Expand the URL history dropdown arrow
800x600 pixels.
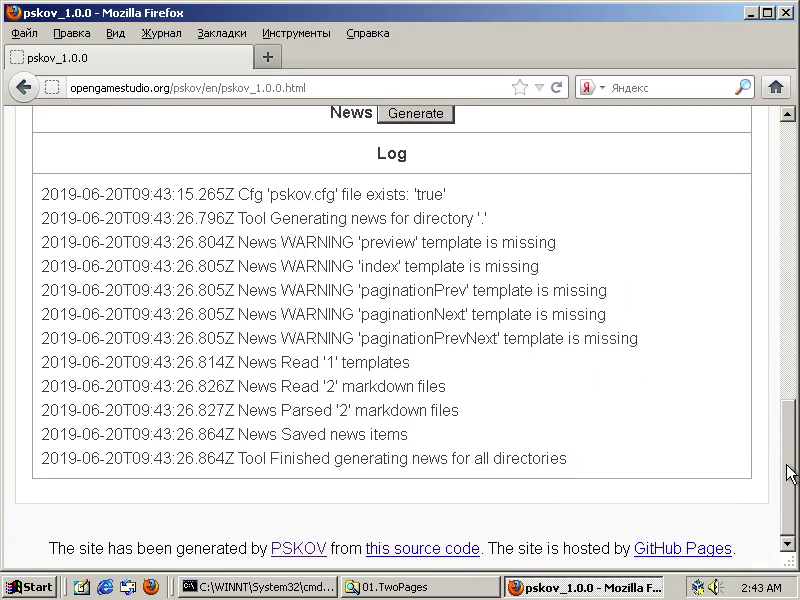point(539,87)
